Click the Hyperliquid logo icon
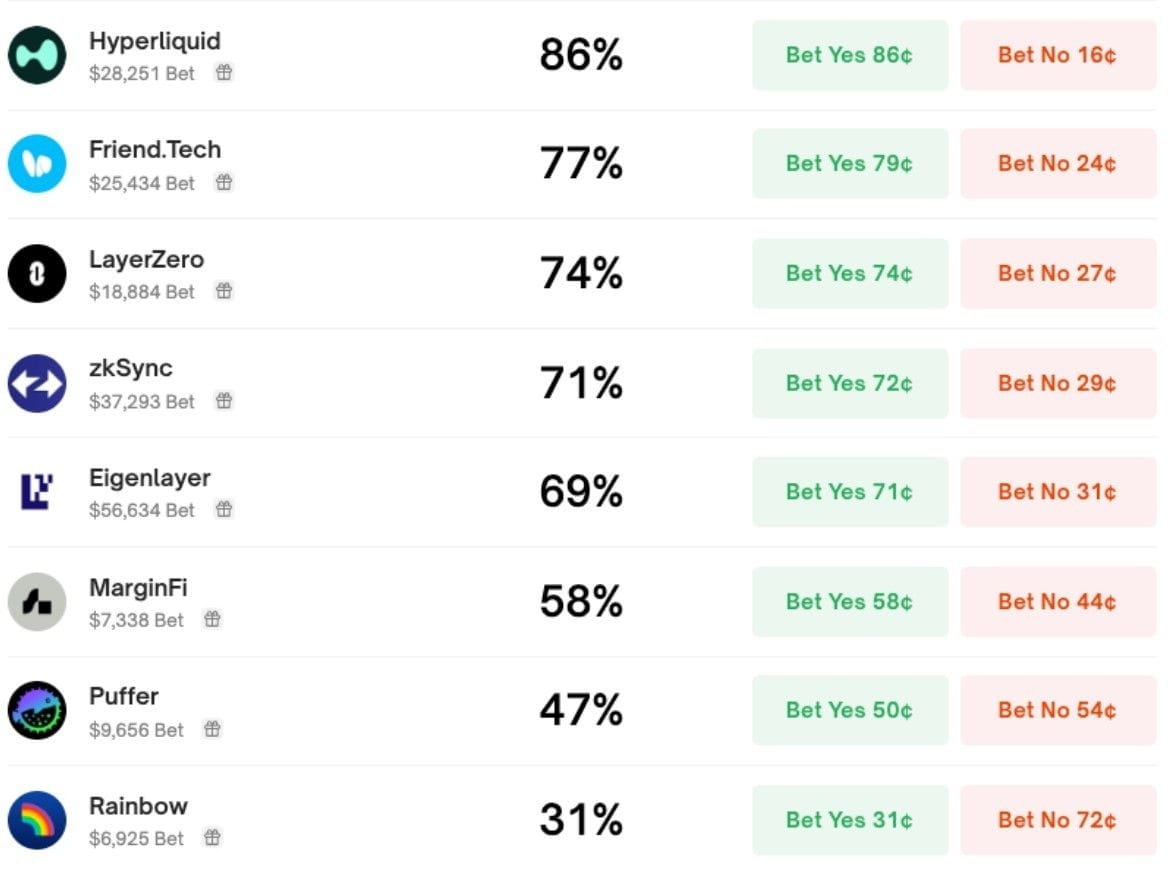The image size is (1168, 871). coord(37,55)
